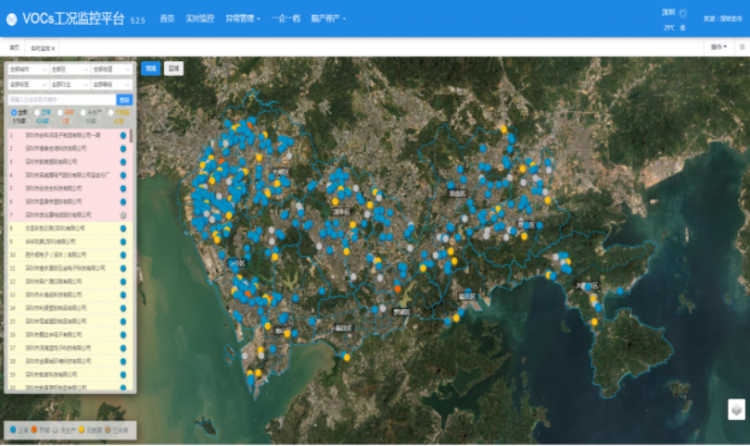Screen dimensions: 750x446
Task: Expand the 限产停产 navigation menu
Action: tap(328, 19)
